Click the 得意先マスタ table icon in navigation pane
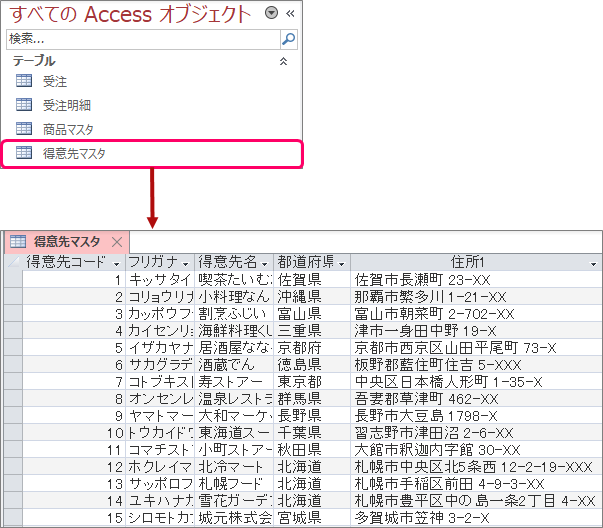This screenshot has width=603, height=528. (24, 153)
